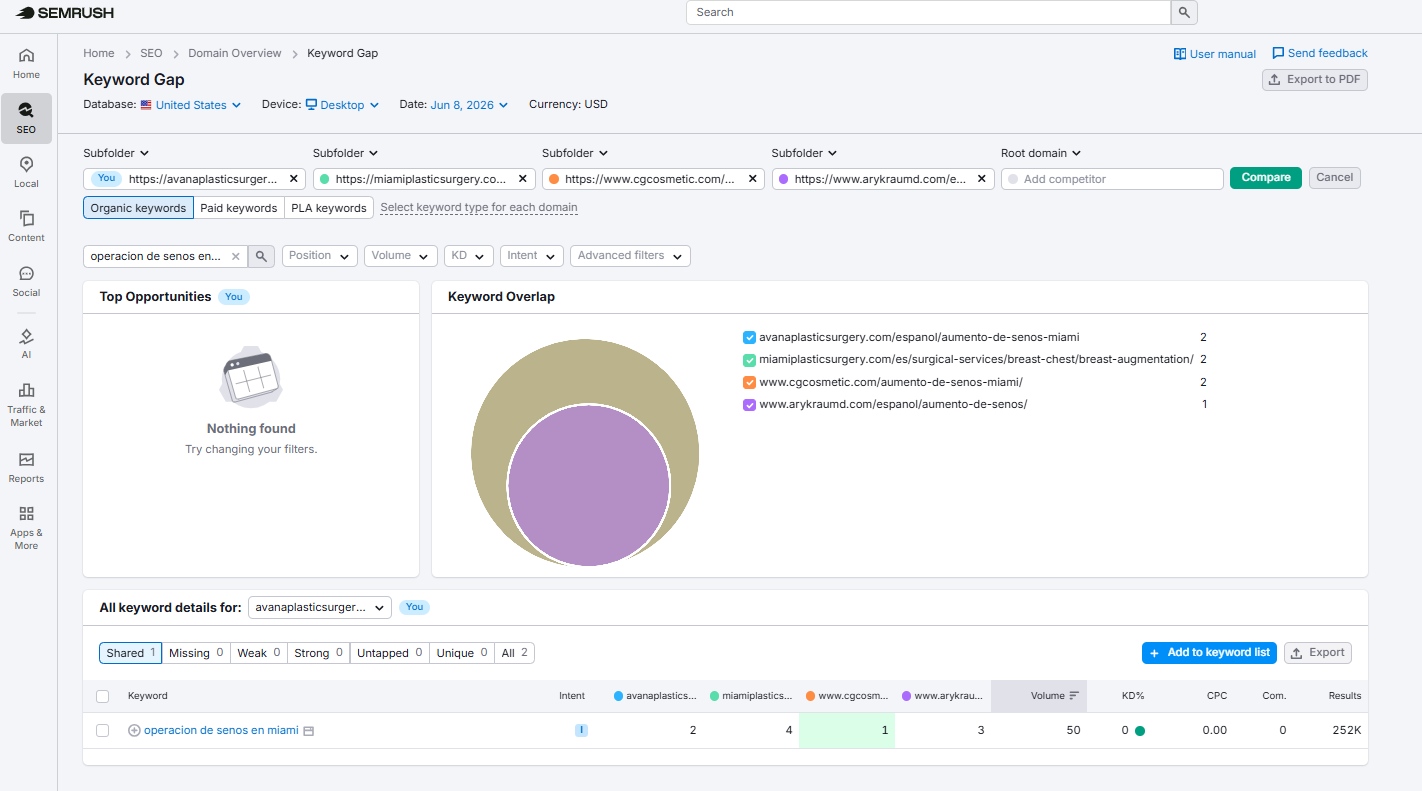The height and width of the screenshot is (791, 1422).
Task: Remove the cgcosmetic domain with X
Action: pos(752,179)
